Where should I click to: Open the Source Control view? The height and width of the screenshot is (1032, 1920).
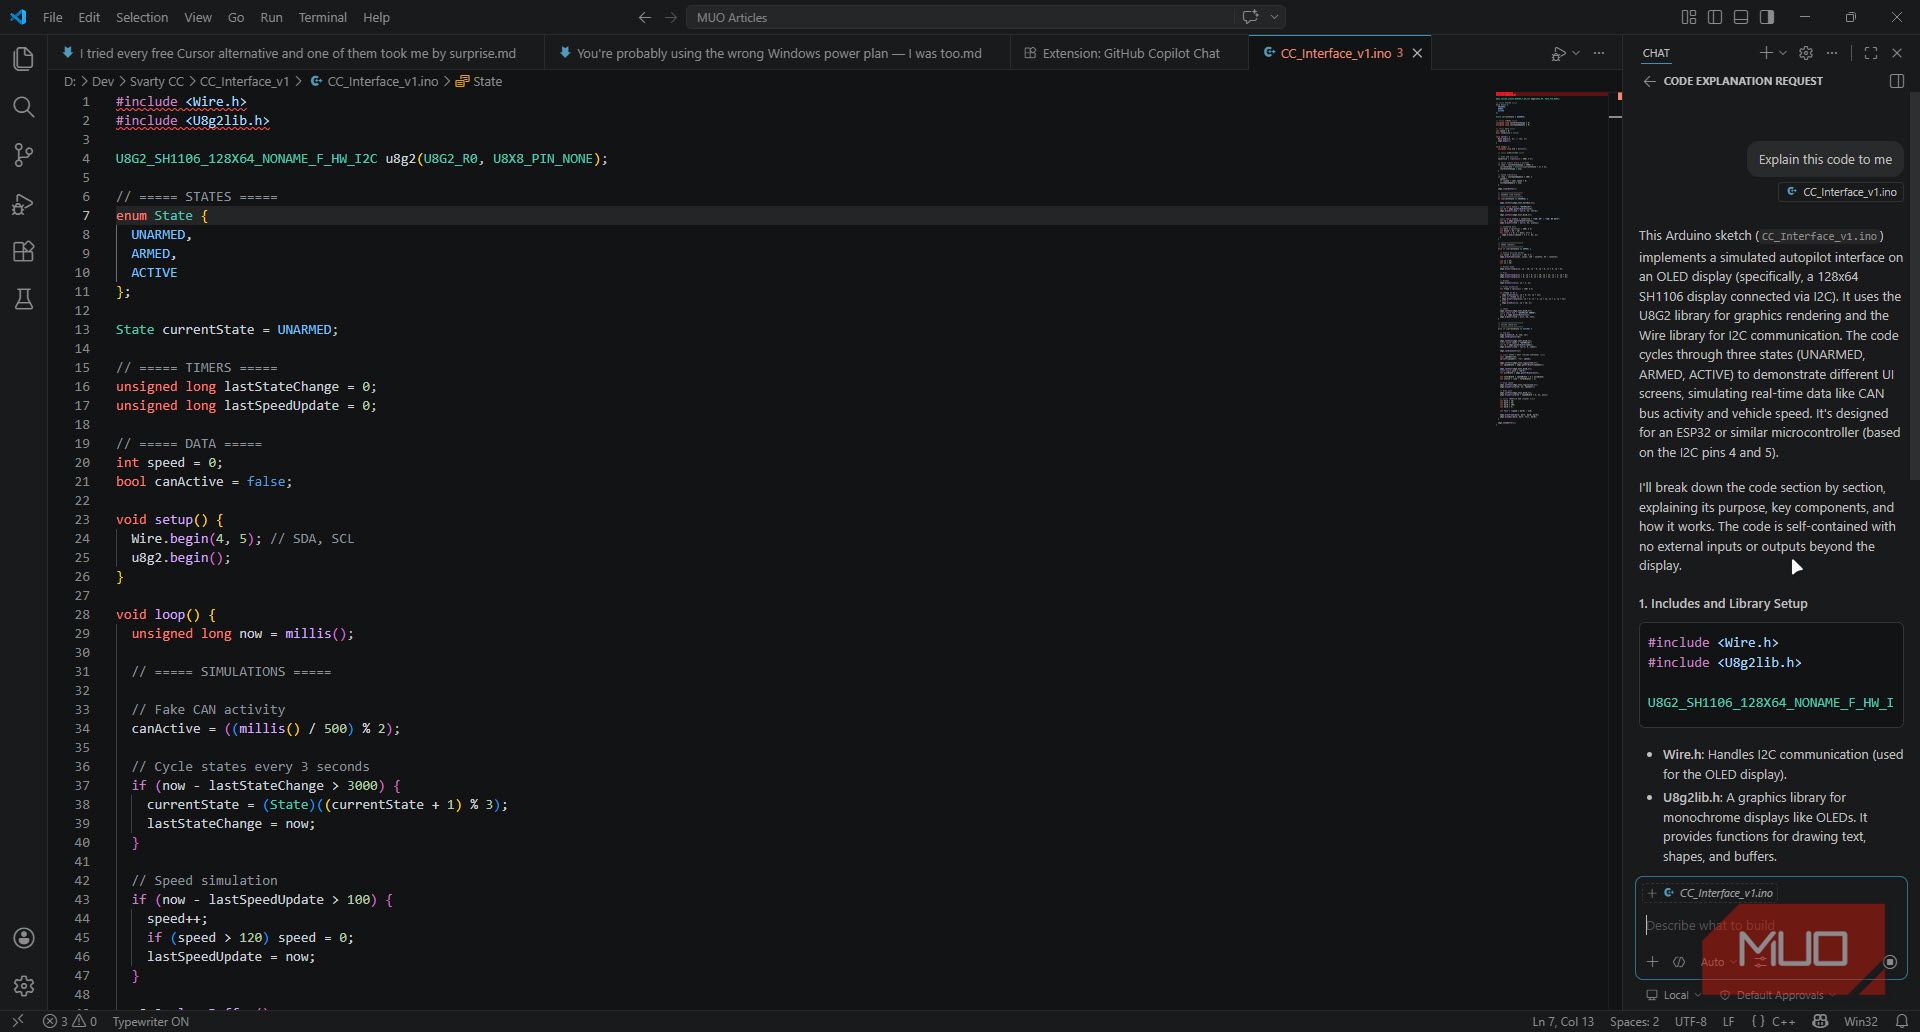click(23, 155)
